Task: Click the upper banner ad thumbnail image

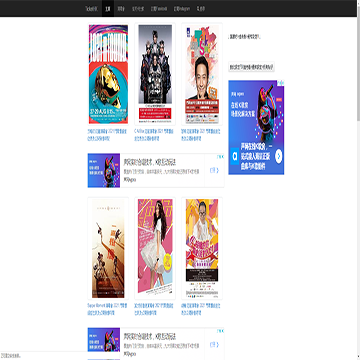Action: pyautogui.click(x=104, y=170)
